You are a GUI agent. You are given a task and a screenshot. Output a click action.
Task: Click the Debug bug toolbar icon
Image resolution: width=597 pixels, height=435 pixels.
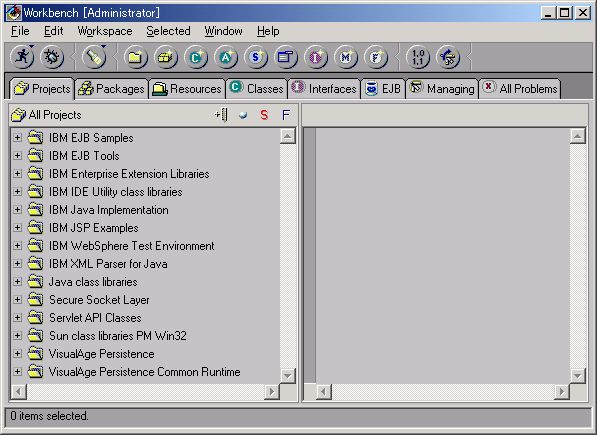pos(52,57)
